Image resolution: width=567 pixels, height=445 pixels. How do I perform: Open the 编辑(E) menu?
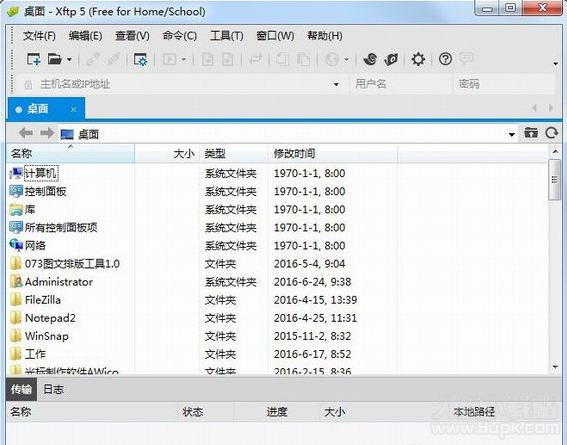[85, 36]
